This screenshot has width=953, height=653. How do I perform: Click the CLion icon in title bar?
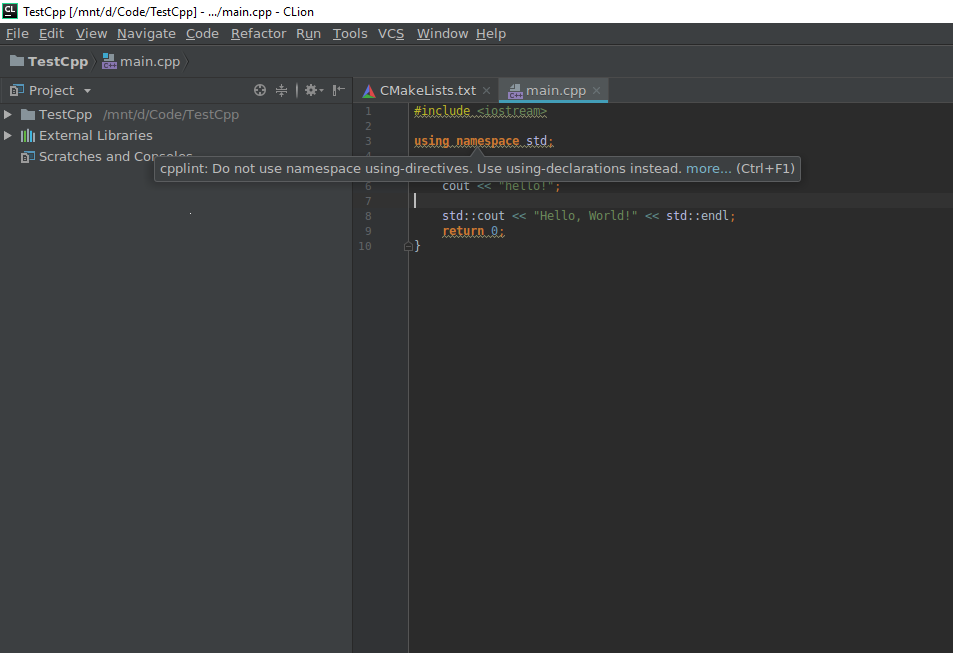[x=10, y=11]
